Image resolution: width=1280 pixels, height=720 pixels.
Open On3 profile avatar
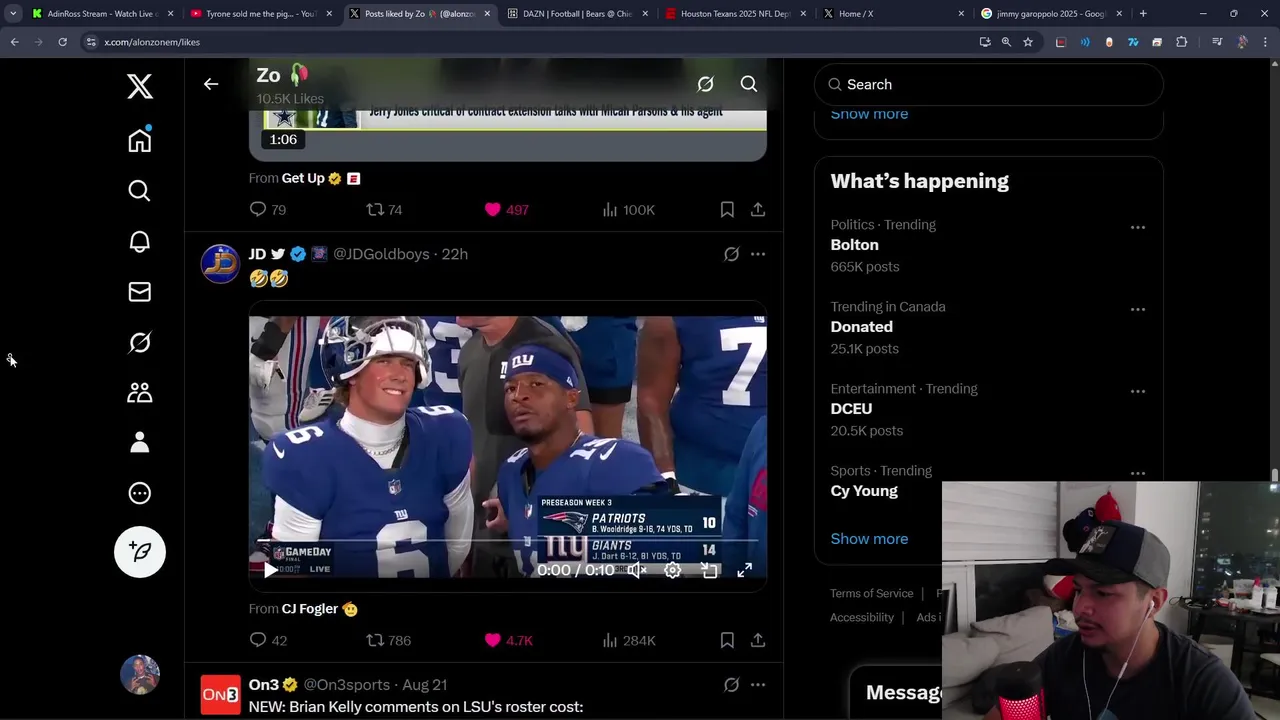(220, 695)
